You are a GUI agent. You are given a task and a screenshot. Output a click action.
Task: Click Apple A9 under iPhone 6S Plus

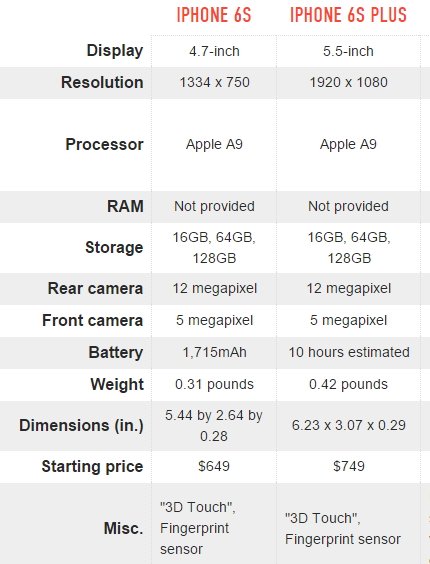point(348,144)
